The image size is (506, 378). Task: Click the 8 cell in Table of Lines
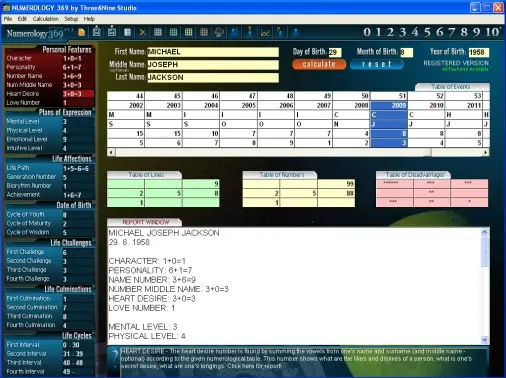click(x=201, y=193)
